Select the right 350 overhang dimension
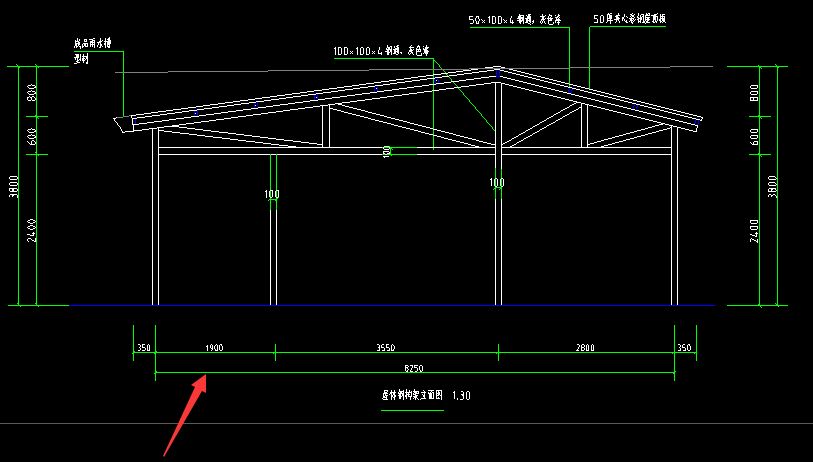This screenshot has height=462, width=813. coord(684,348)
